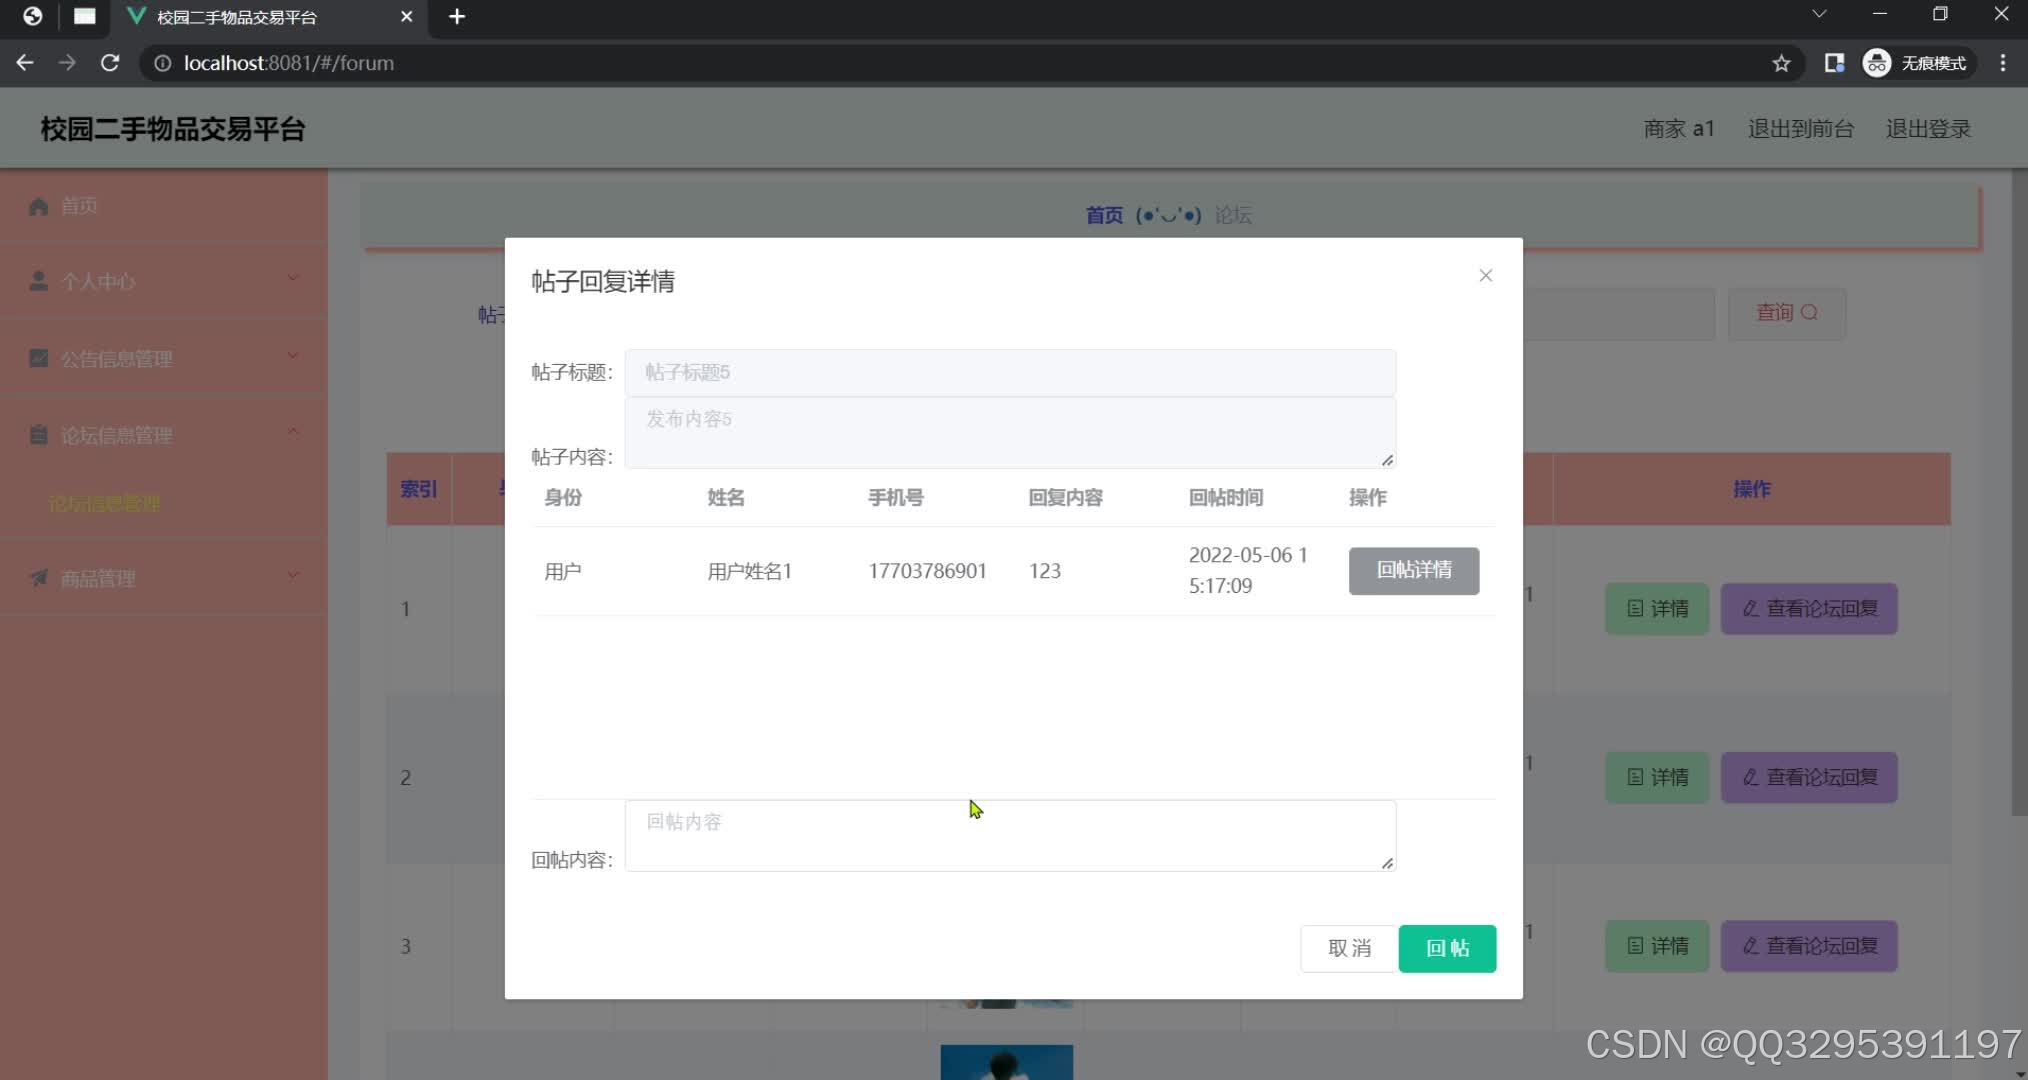Click the 首页 home icon in sidebar
Image resolution: width=2028 pixels, height=1080 pixels.
point(38,206)
